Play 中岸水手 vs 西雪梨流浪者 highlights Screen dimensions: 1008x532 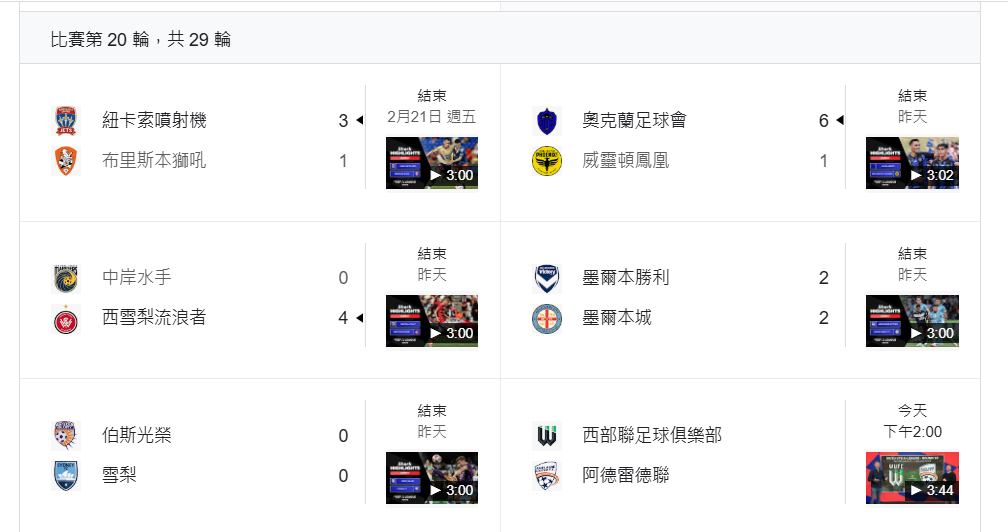click(431, 321)
